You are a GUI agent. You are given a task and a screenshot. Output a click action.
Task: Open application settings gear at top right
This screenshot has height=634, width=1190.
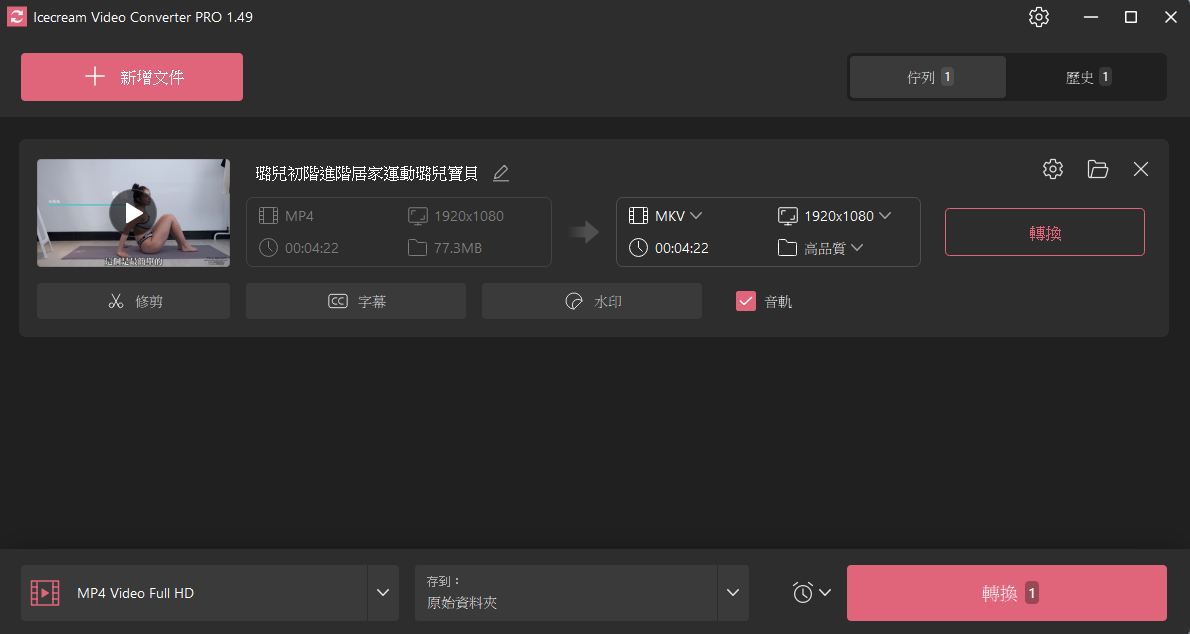(x=1038, y=17)
